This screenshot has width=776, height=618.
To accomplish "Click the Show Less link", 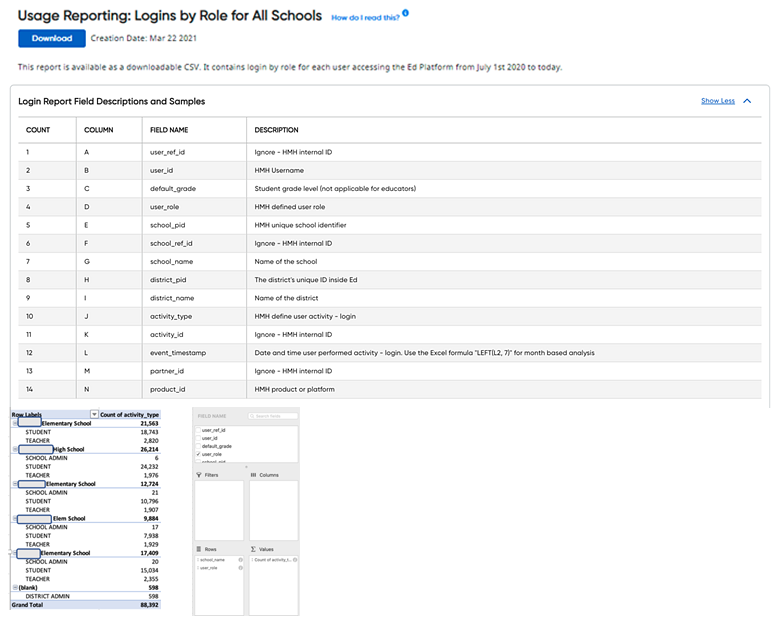I will (x=718, y=101).
